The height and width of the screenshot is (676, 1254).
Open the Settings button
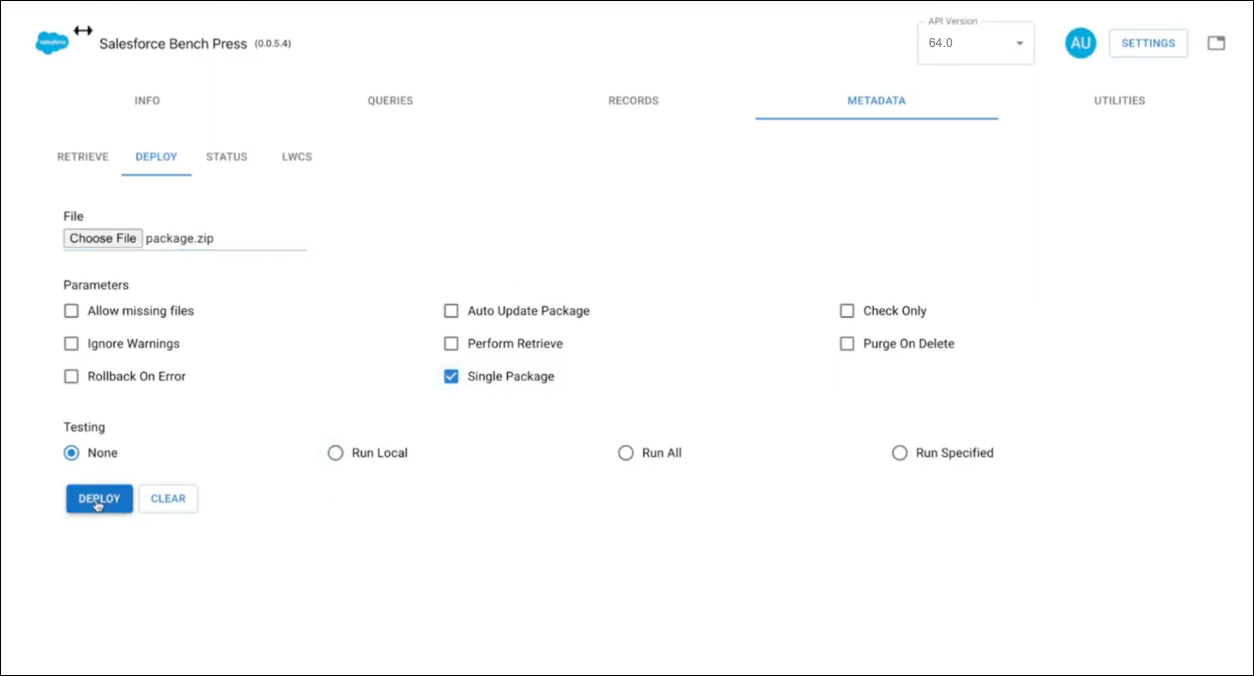[1148, 43]
